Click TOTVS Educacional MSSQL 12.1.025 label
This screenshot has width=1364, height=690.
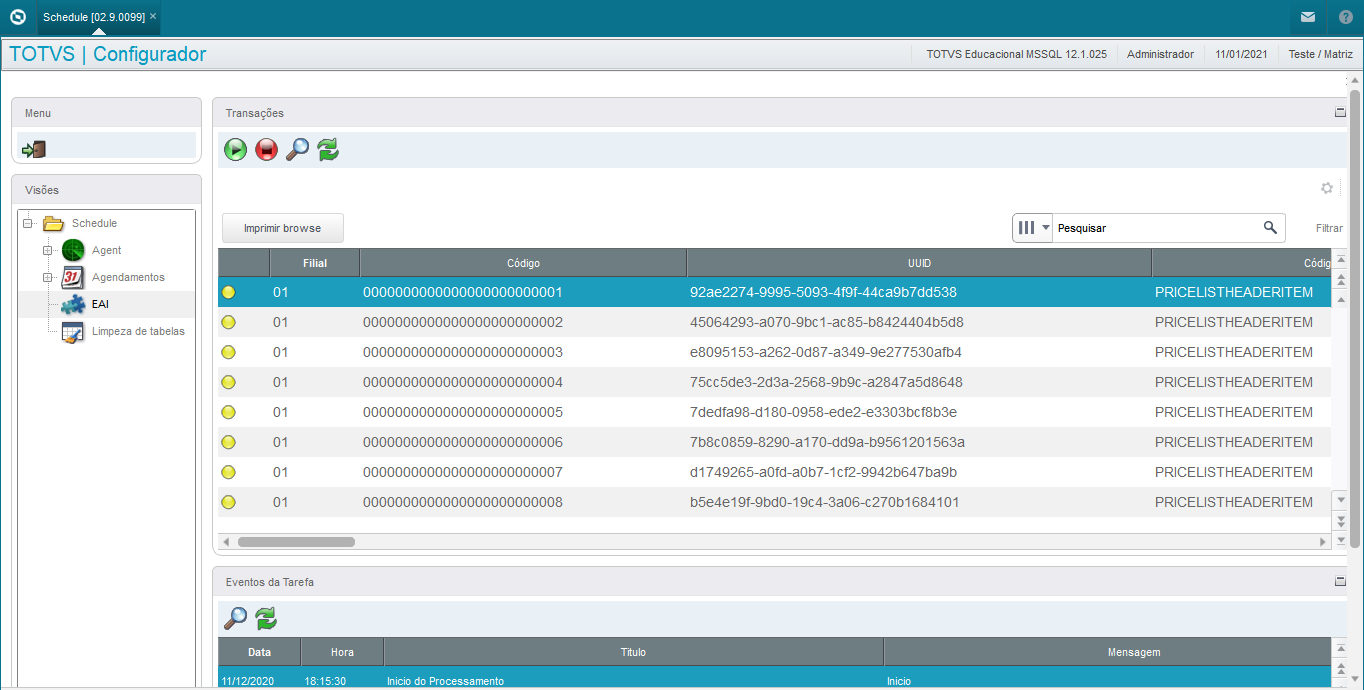(x=1016, y=54)
